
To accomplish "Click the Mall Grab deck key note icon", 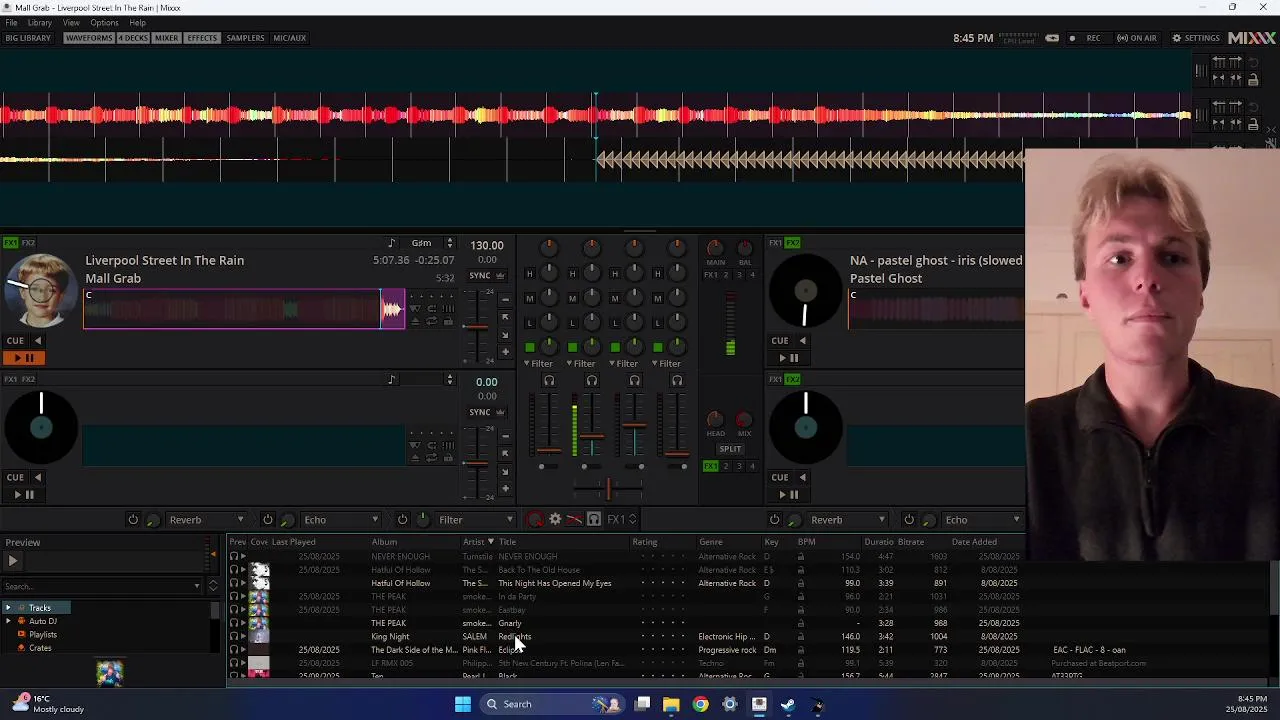I will point(392,243).
